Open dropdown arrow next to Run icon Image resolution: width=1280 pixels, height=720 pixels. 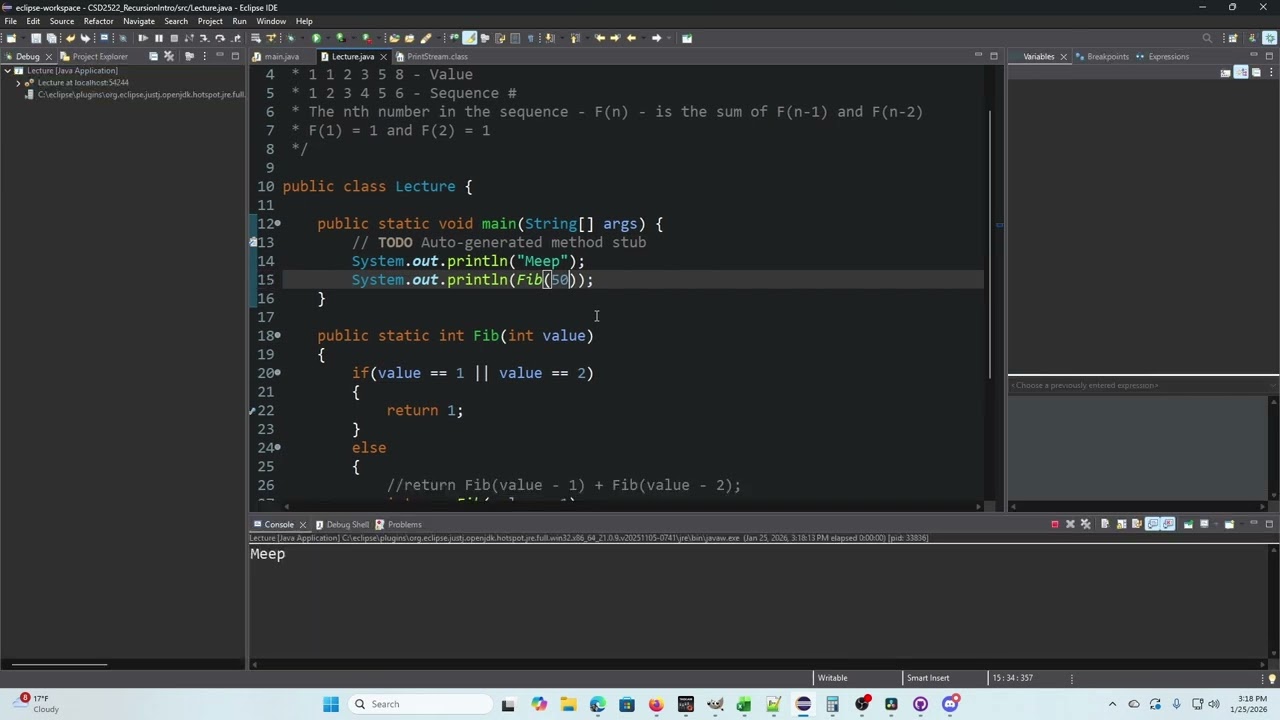click(327, 38)
